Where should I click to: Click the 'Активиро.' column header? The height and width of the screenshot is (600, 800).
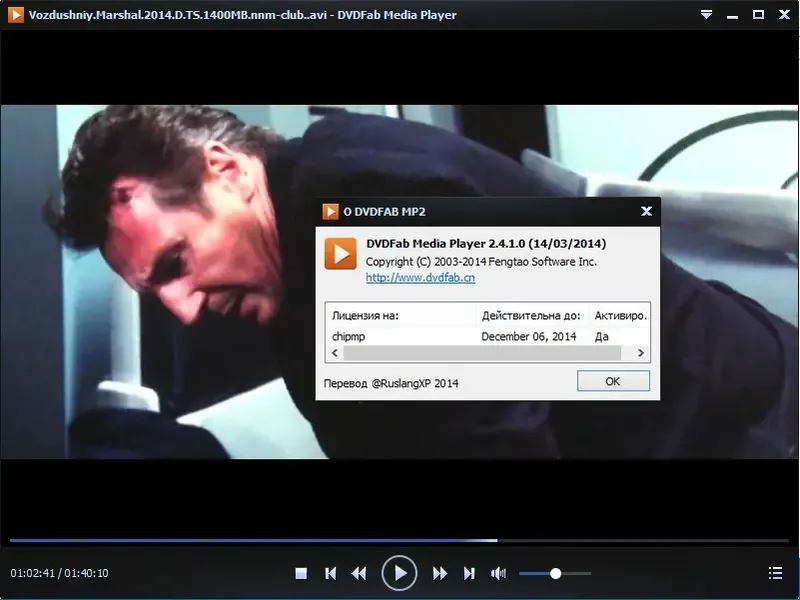619,315
